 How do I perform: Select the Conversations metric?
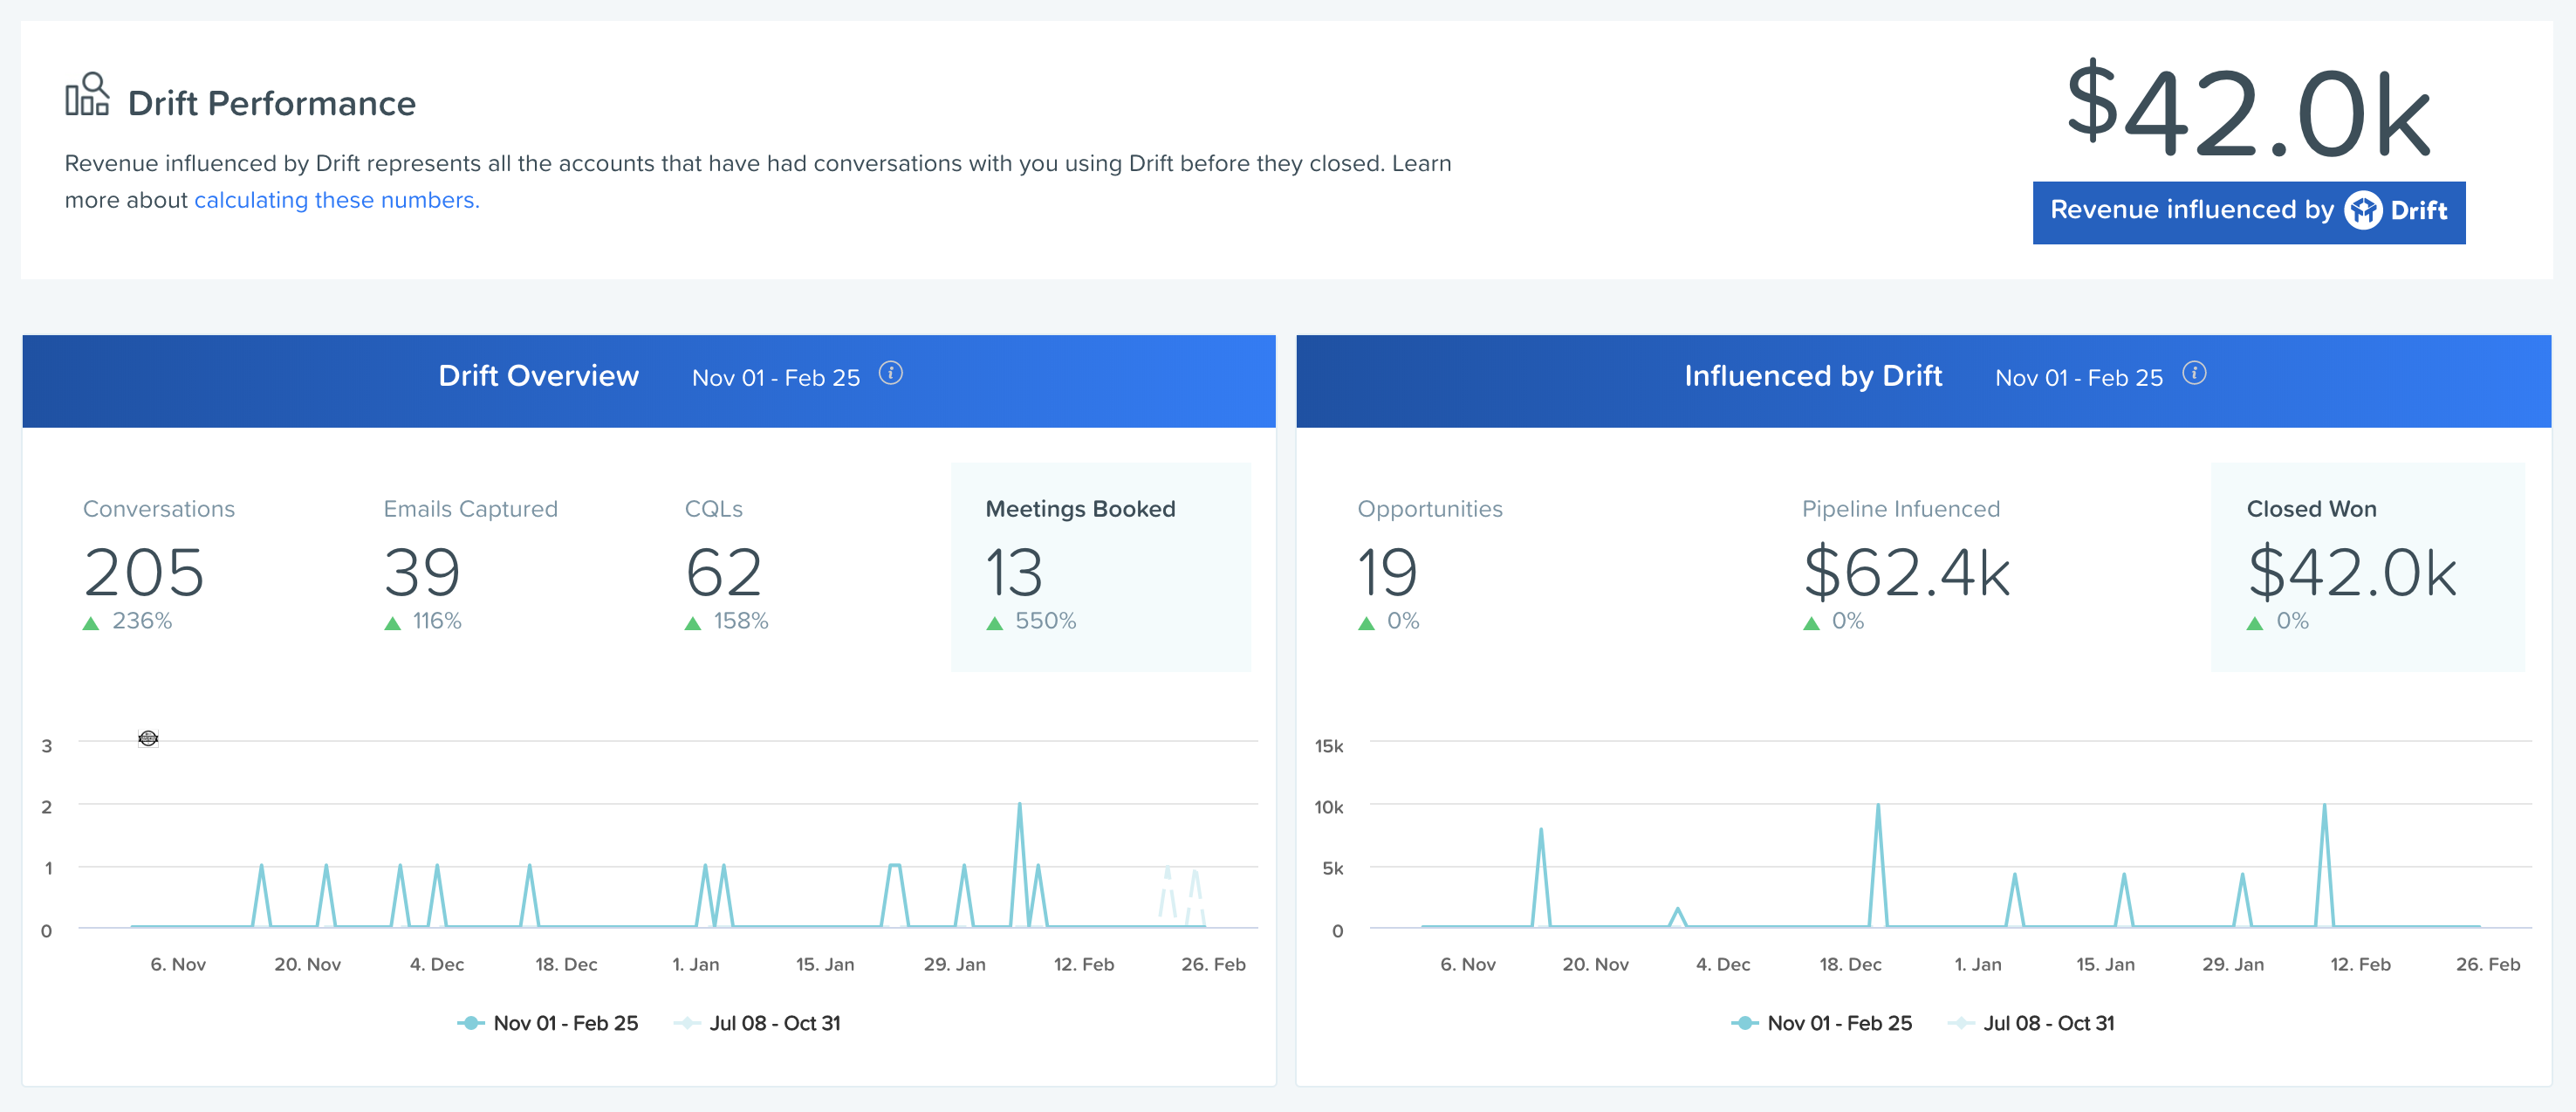[x=159, y=566]
